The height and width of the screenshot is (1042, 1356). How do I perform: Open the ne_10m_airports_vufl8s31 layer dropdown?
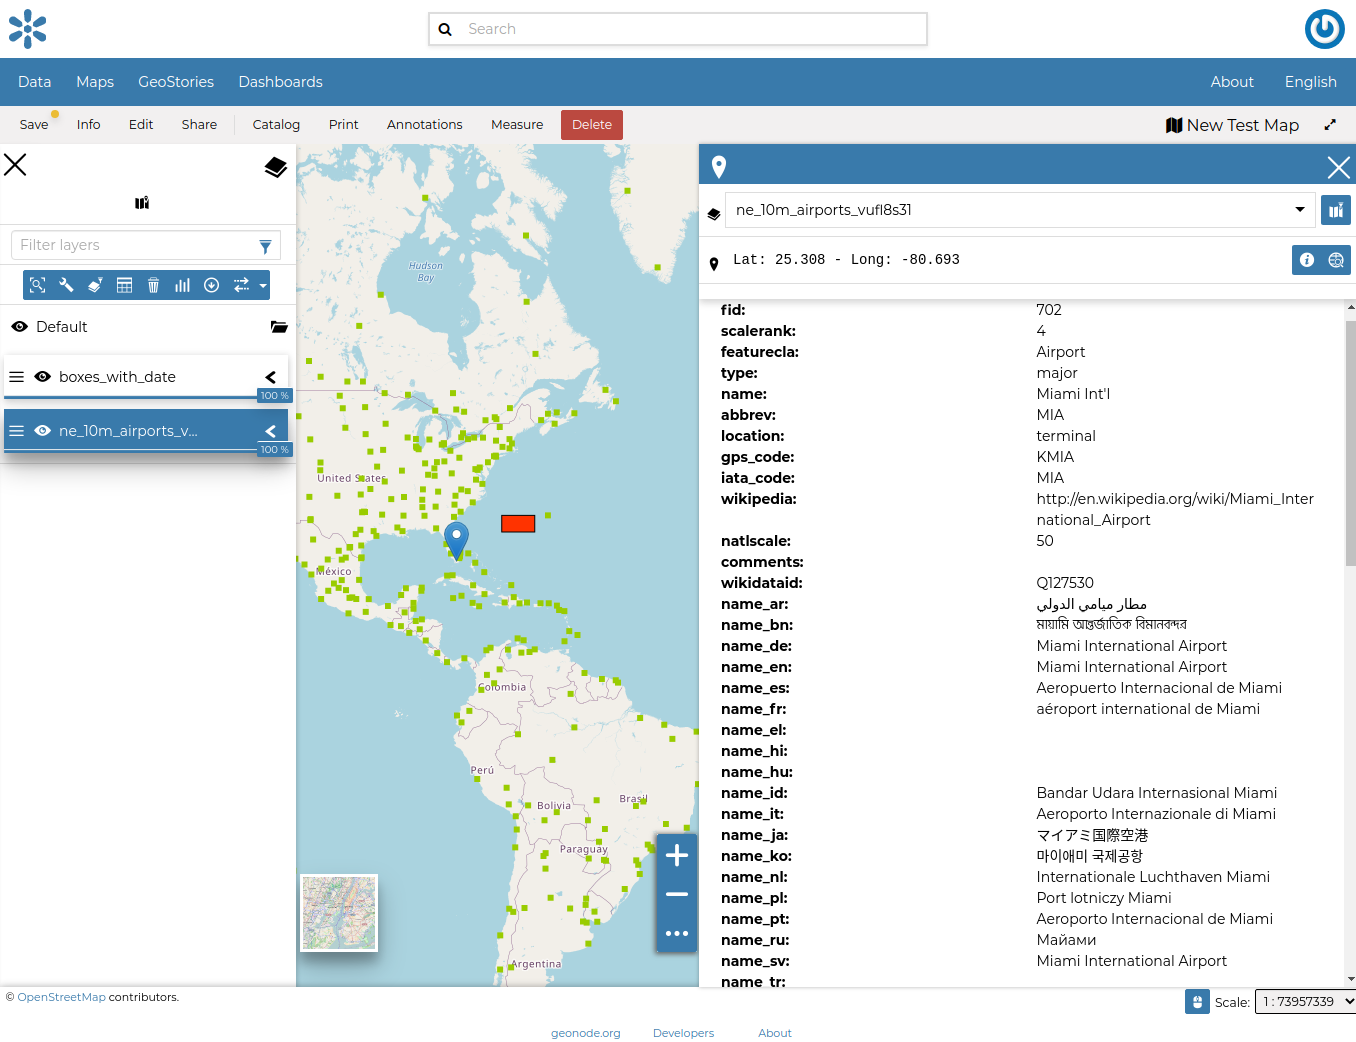pos(1018,210)
